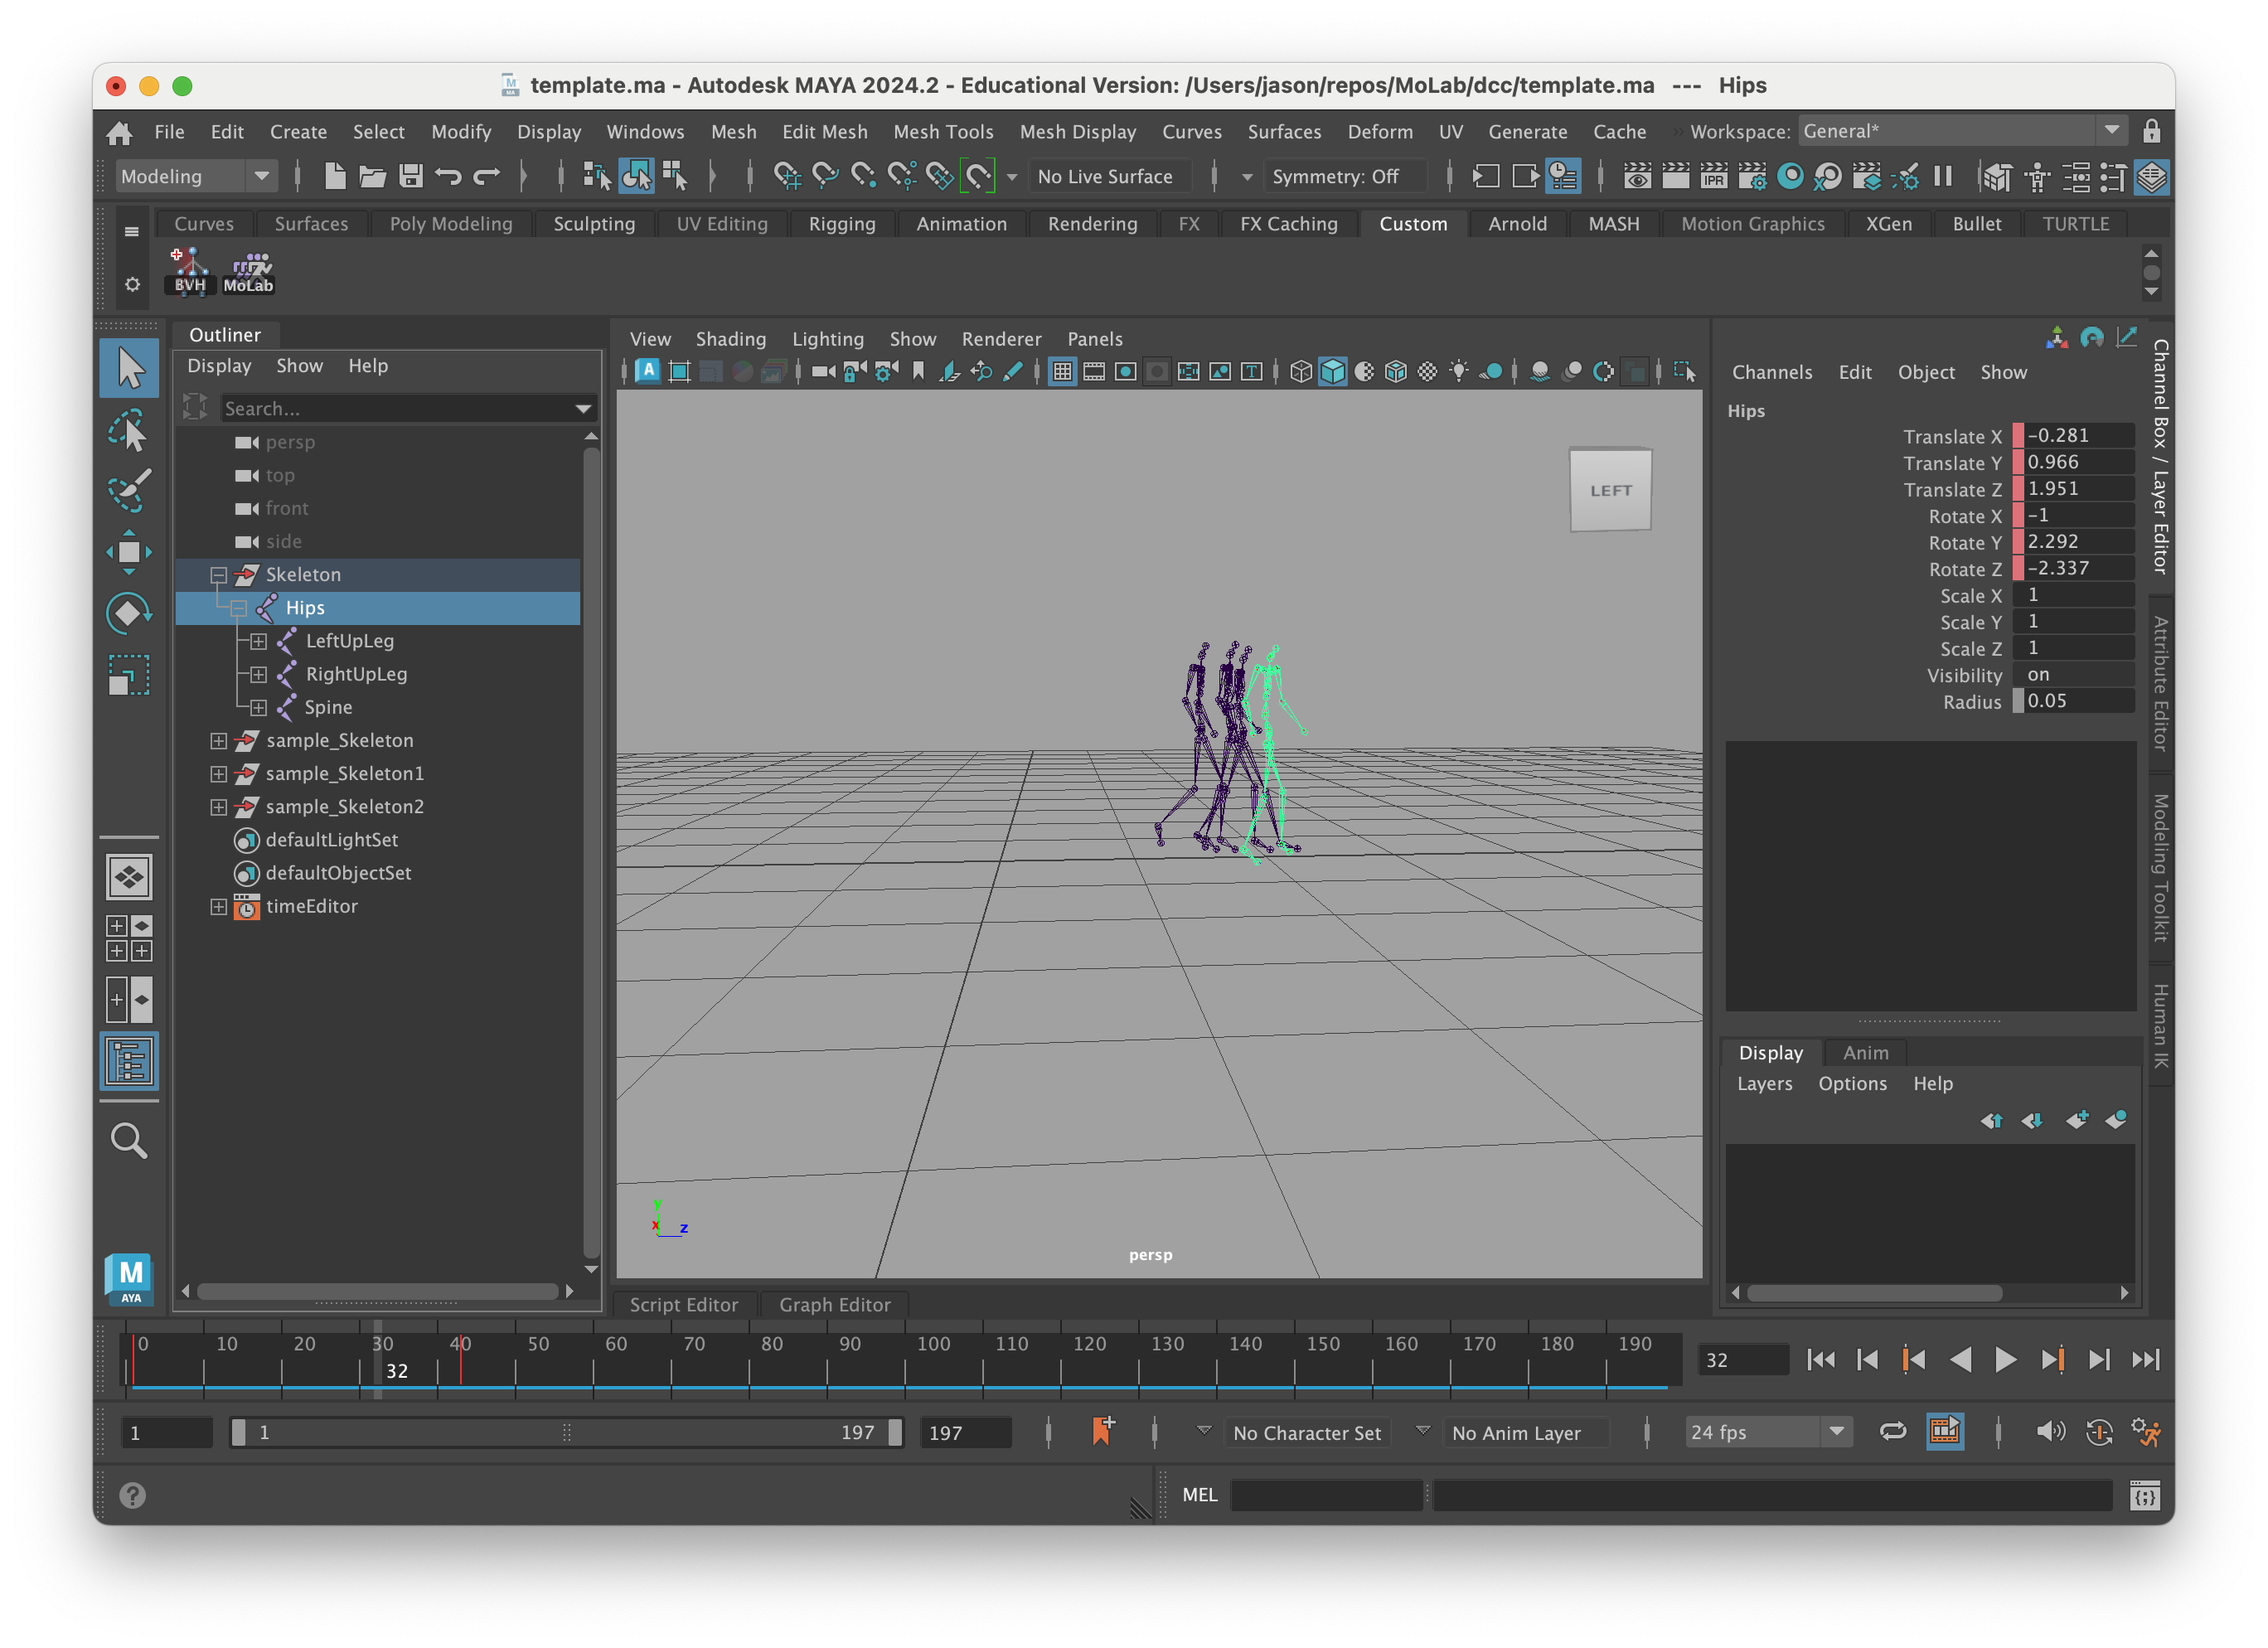Play the animation forward
Image resolution: width=2268 pixels, height=1648 pixels.
click(x=2005, y=1360)
